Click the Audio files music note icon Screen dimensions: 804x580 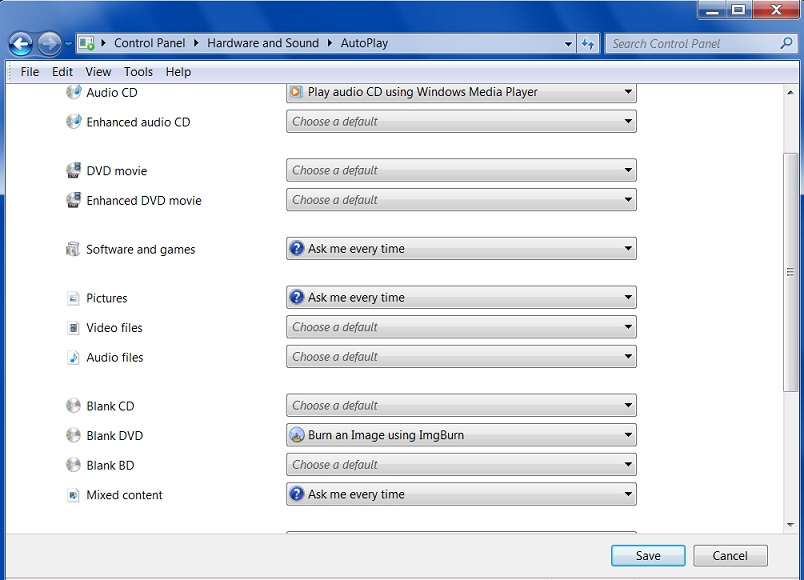[x=73, y=357]
